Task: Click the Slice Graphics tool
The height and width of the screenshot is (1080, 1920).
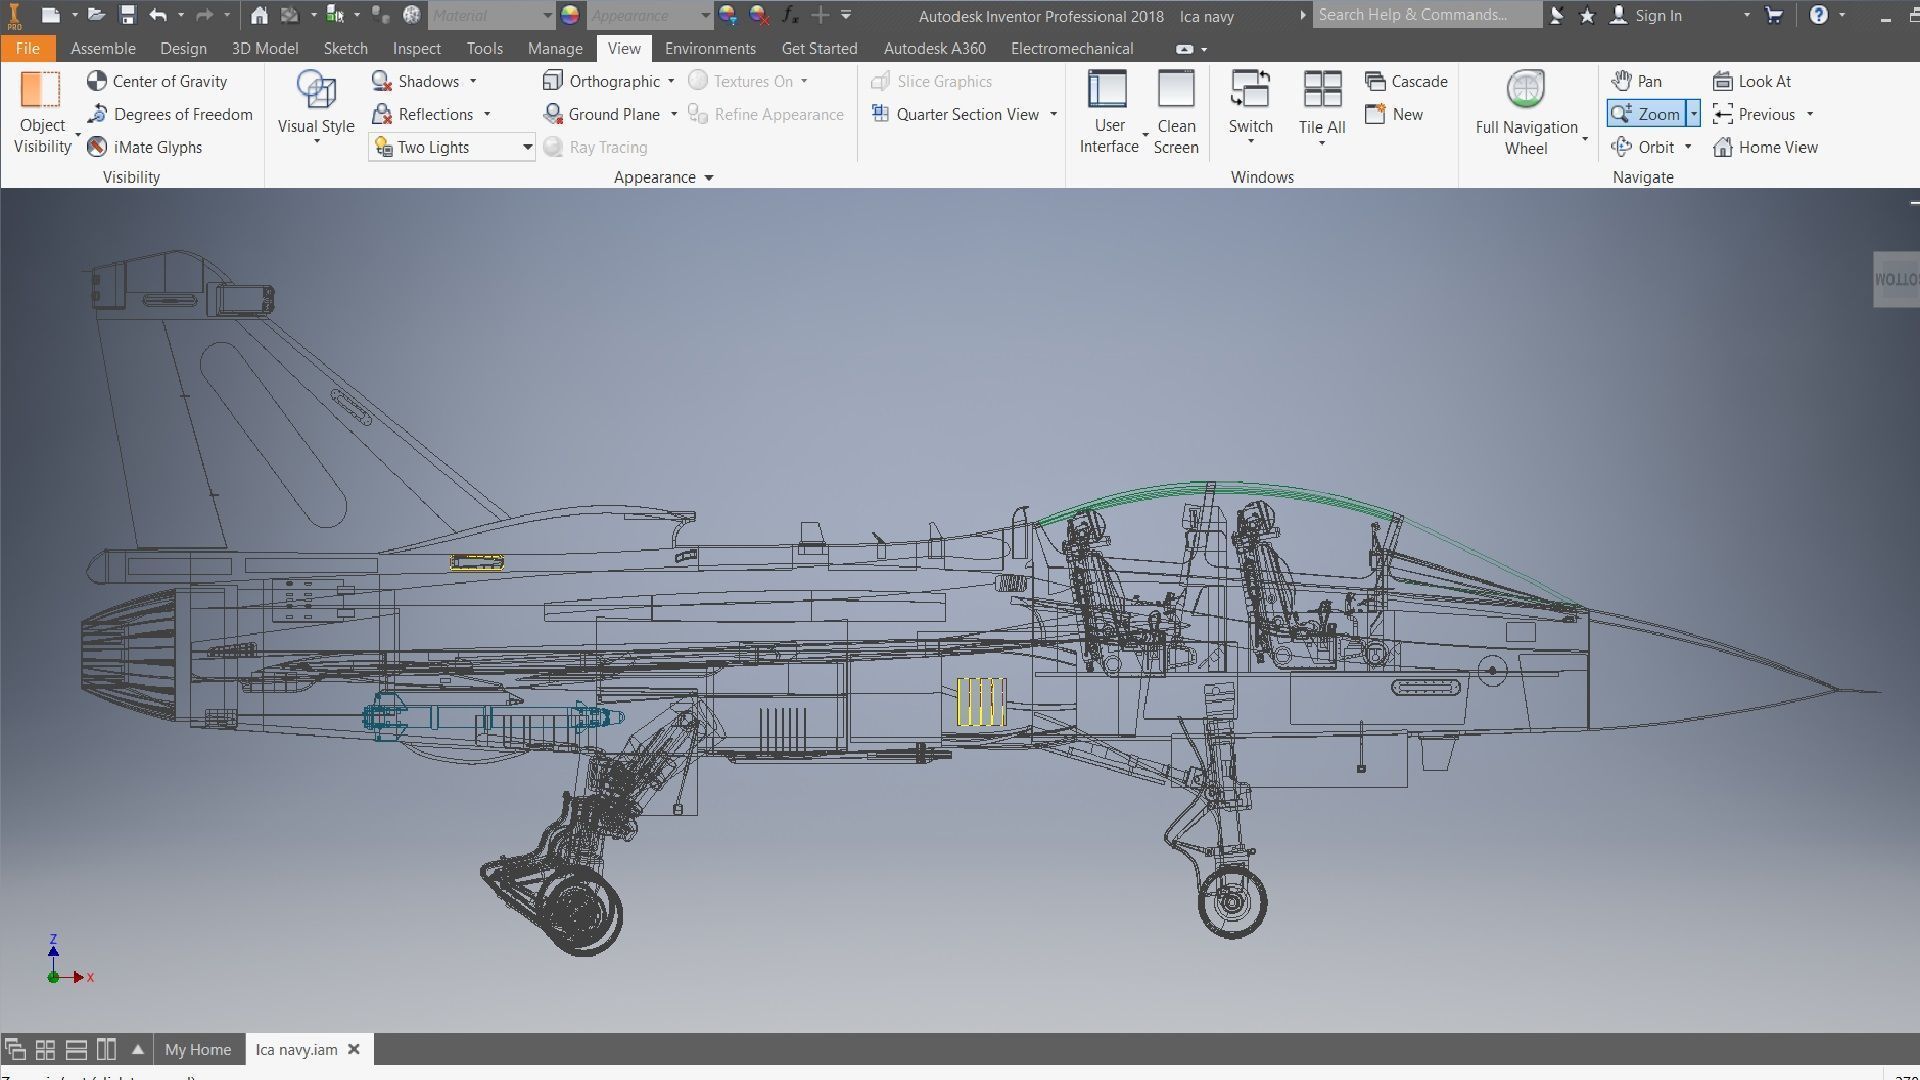Action: [931, 81]
